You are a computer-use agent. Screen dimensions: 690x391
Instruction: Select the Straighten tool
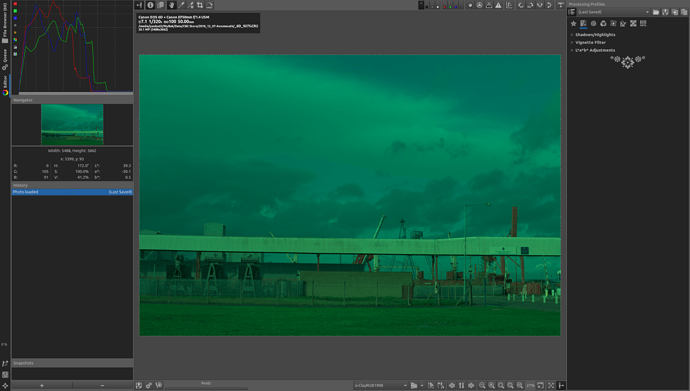click(209, 5)
